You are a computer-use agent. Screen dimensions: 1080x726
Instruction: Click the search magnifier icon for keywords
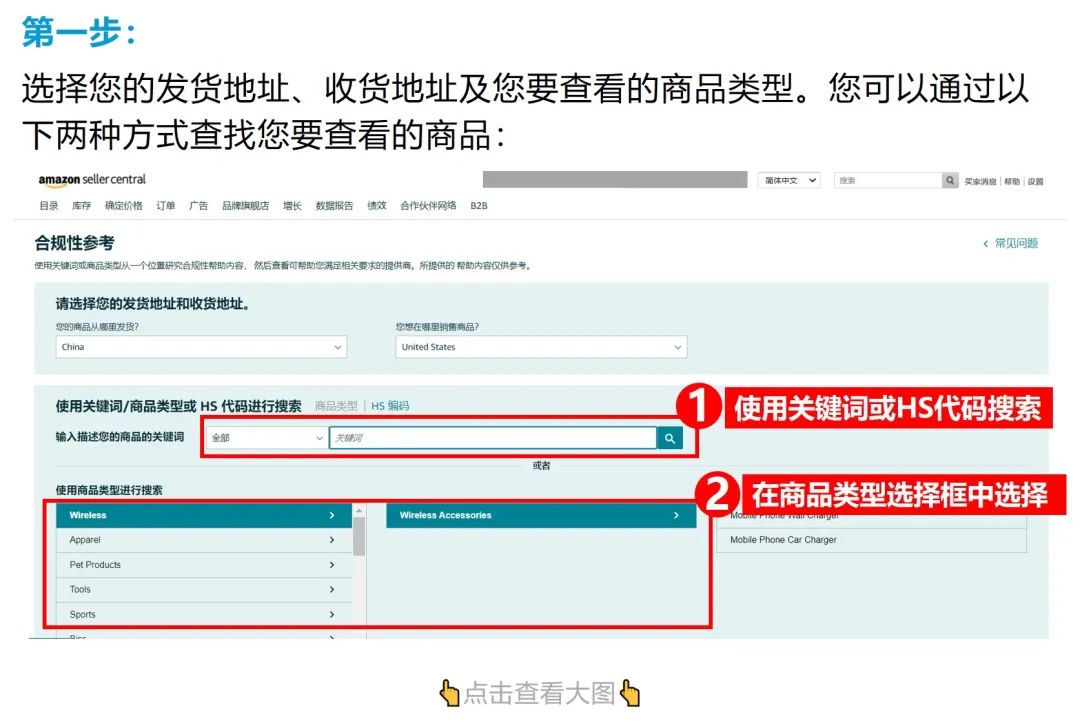click(670, 438)
